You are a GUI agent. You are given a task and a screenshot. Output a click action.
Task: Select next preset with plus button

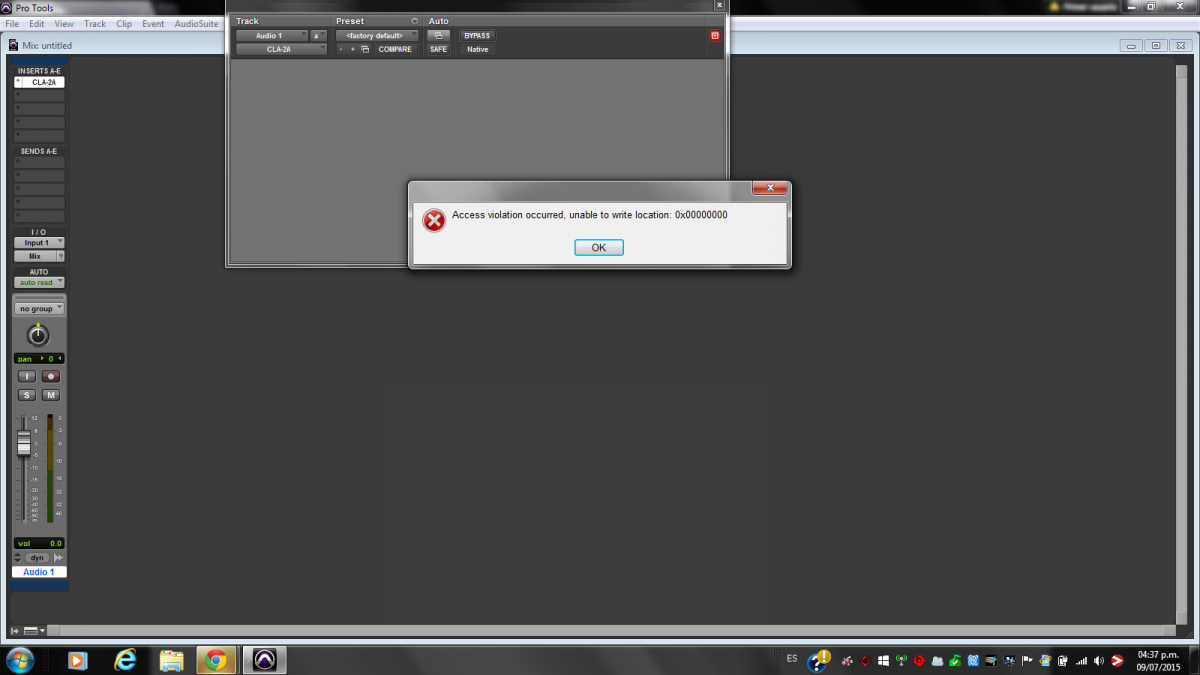353,49
